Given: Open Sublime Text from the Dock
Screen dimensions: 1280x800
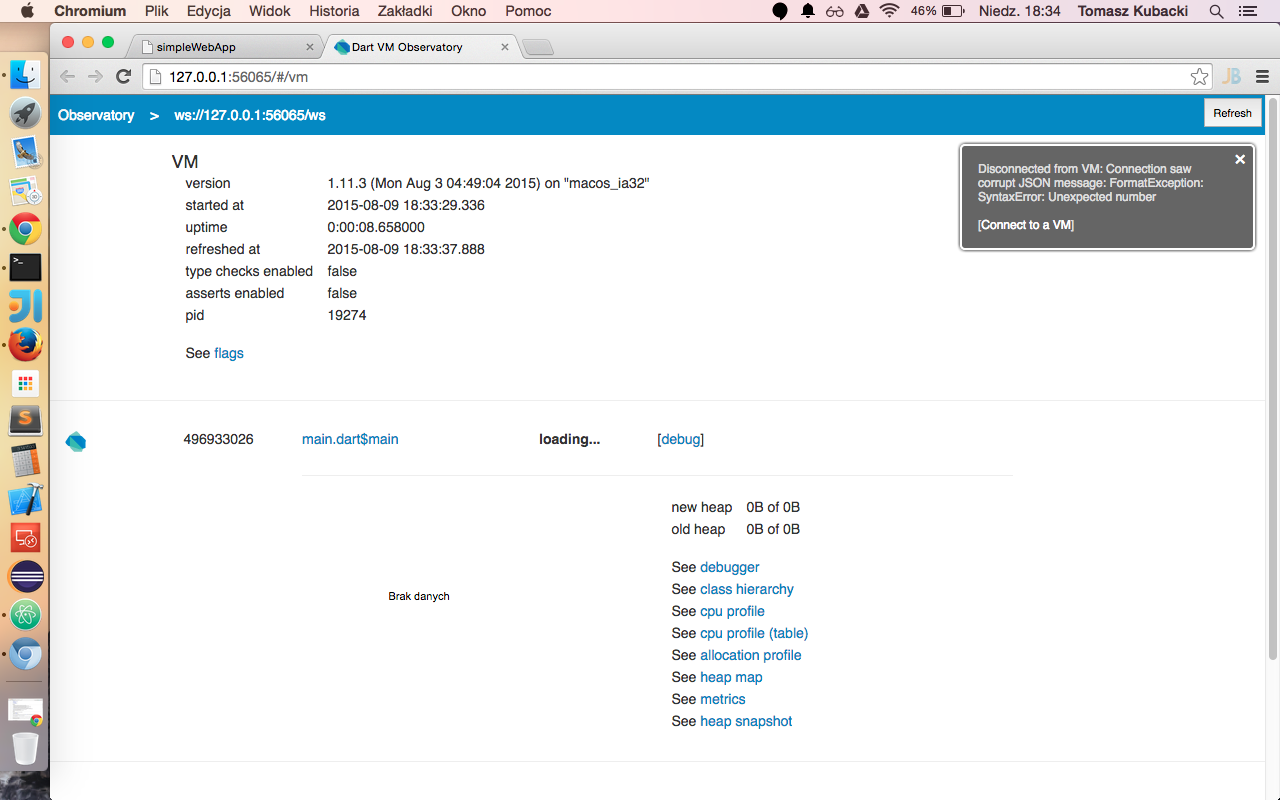Looking at the screenshot, I should pos(25,421).
